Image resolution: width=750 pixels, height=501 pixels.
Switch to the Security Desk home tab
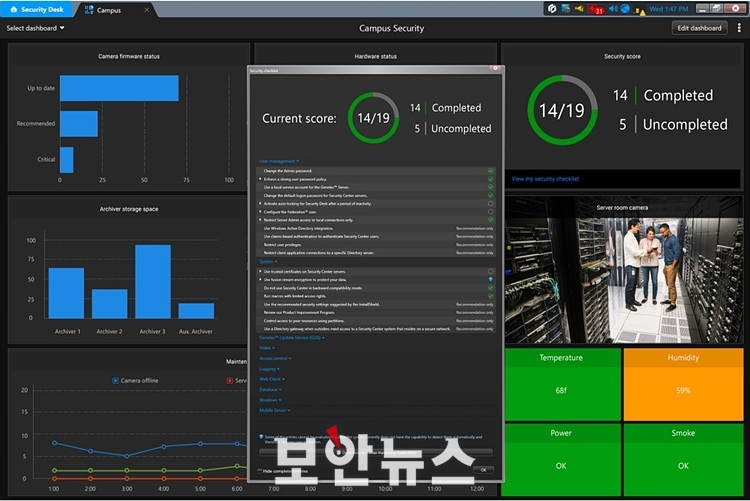36,9
